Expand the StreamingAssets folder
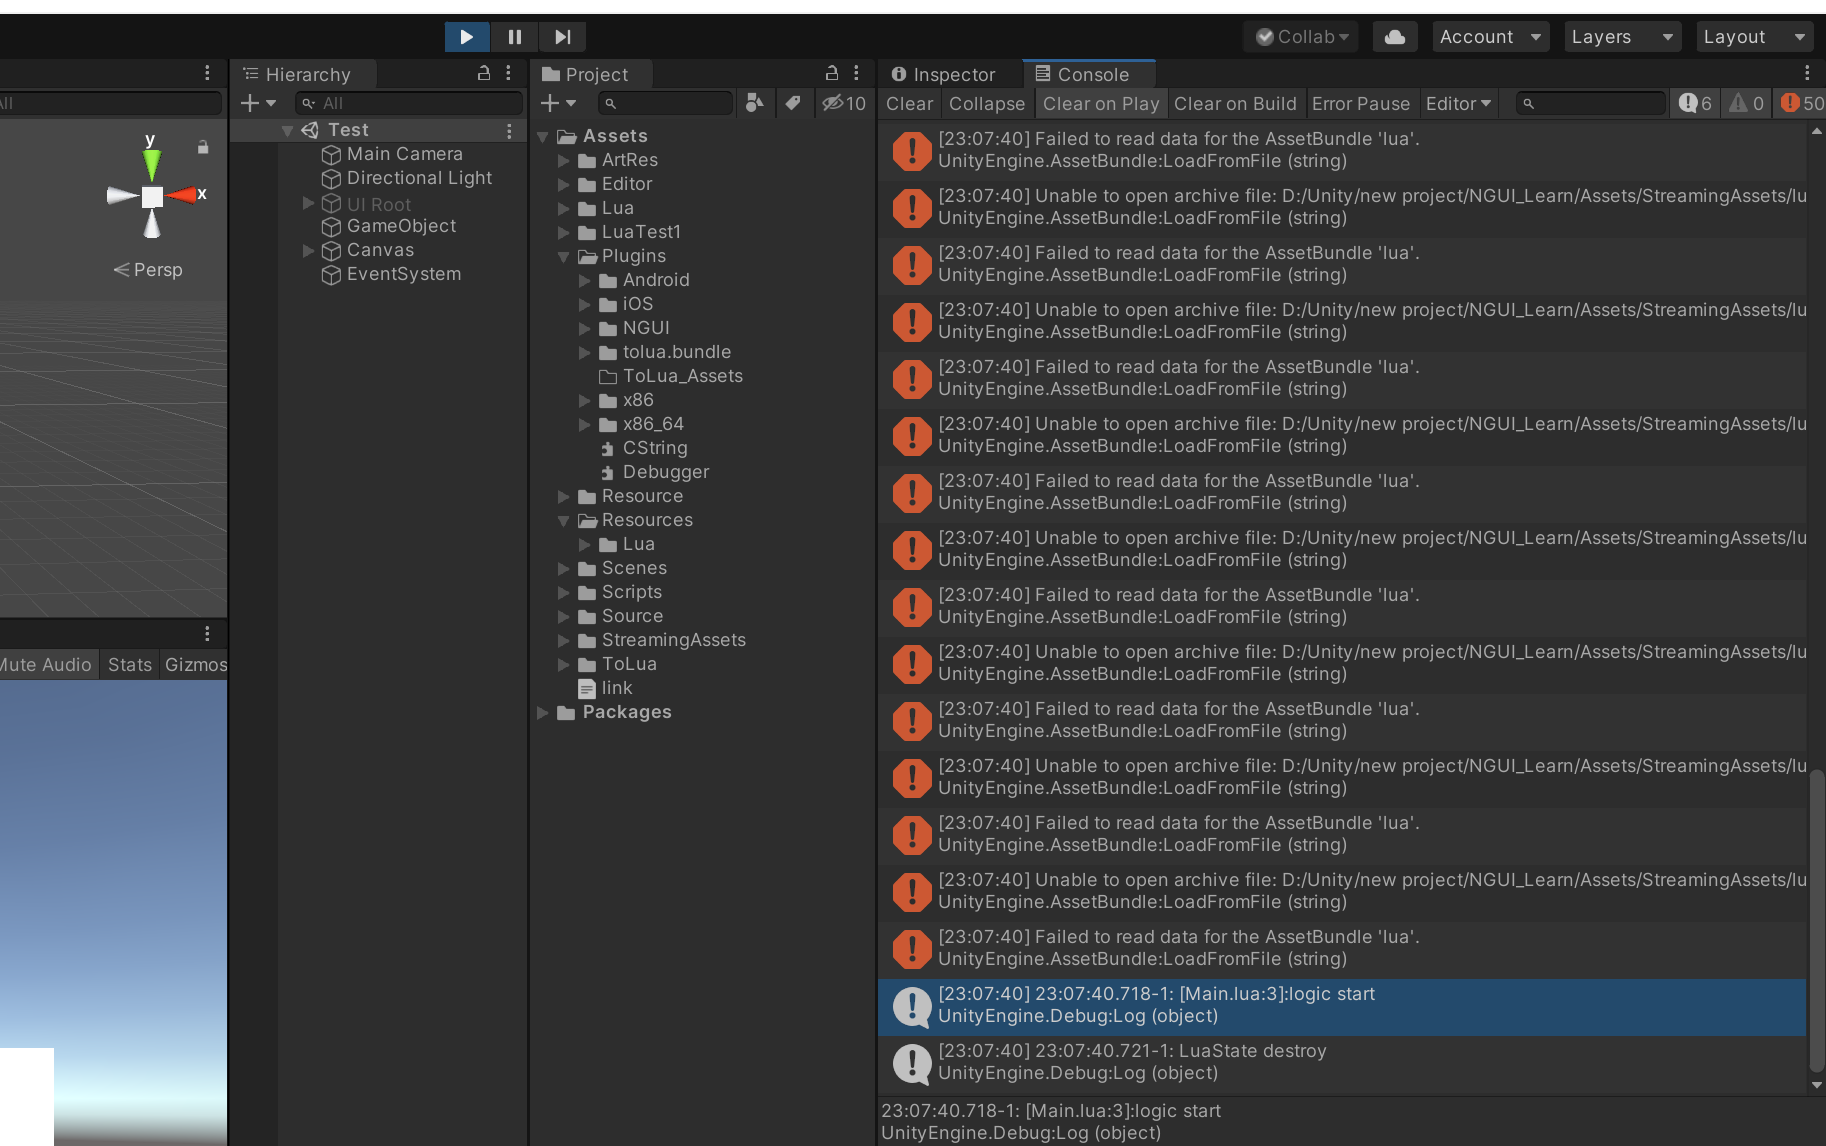1826x1146 pixels. (x=564, y=640)
